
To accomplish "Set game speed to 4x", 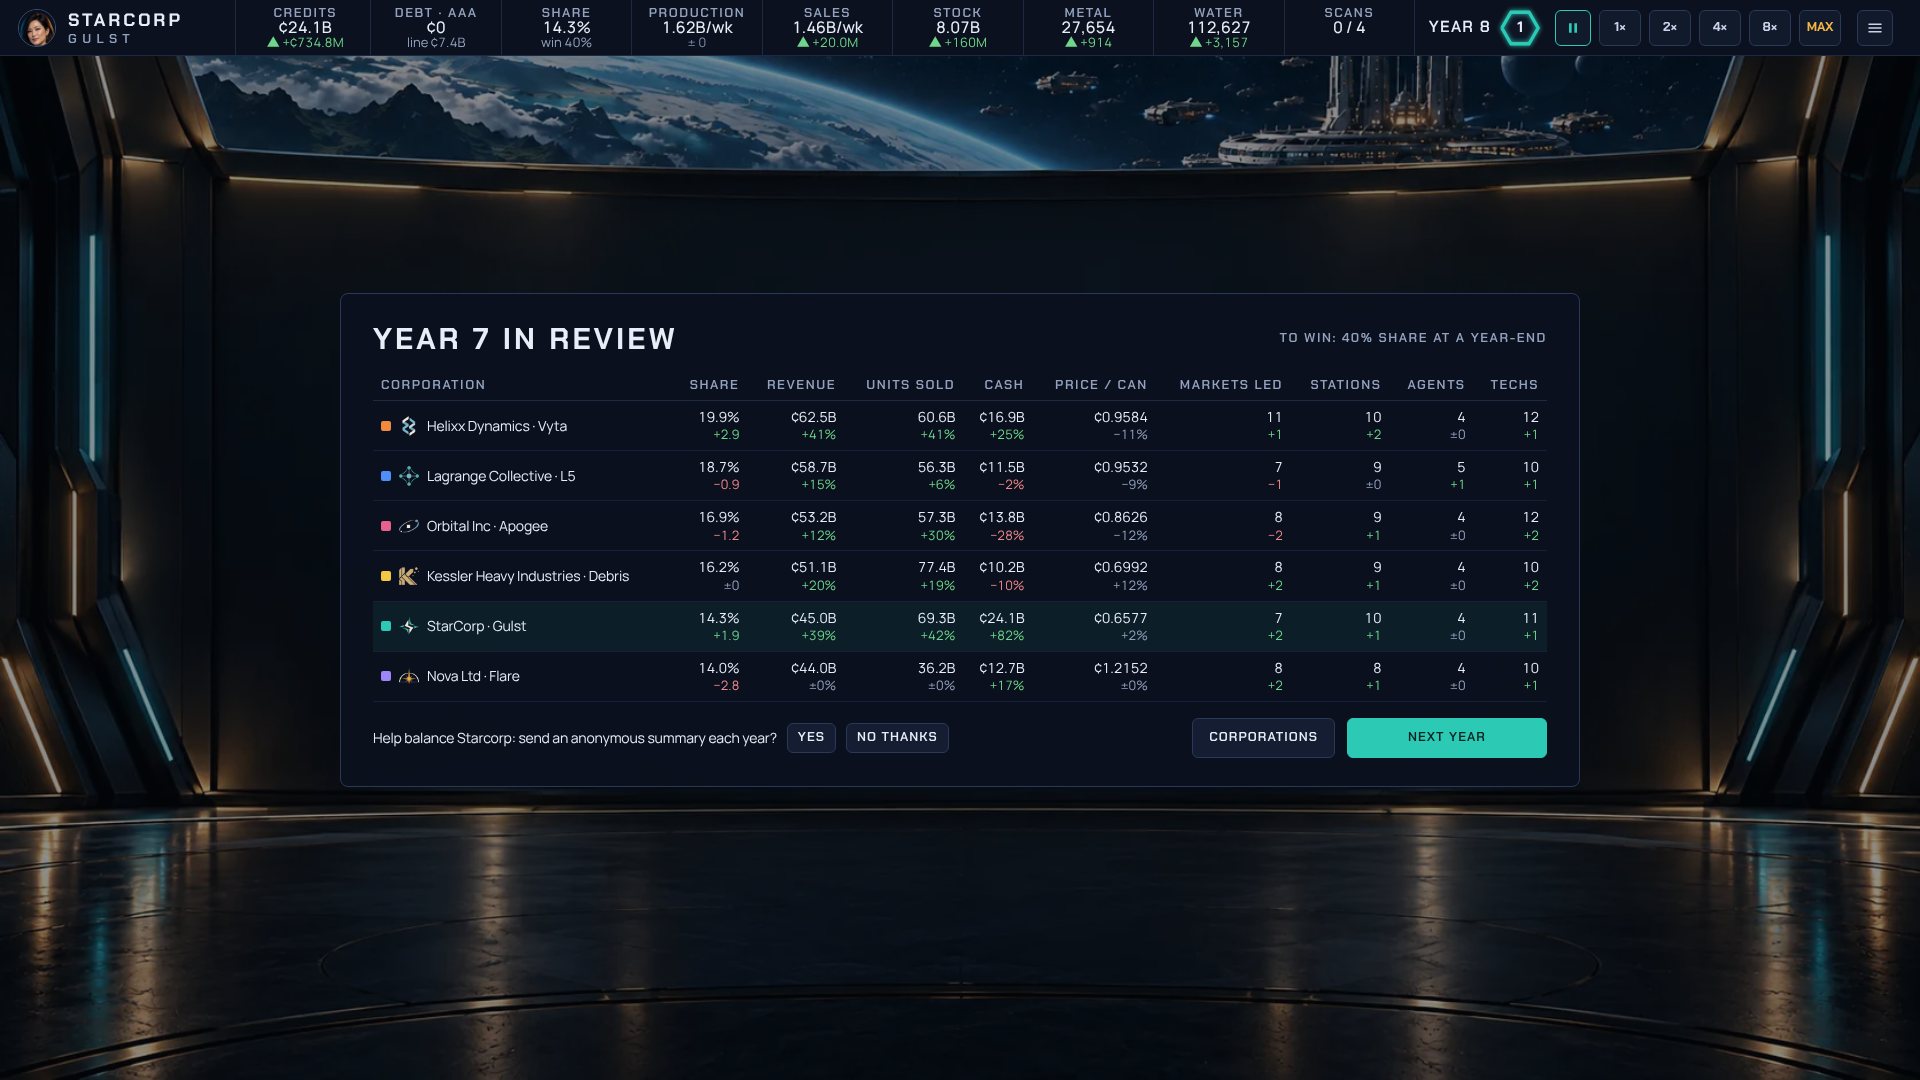I will 1720,28.
